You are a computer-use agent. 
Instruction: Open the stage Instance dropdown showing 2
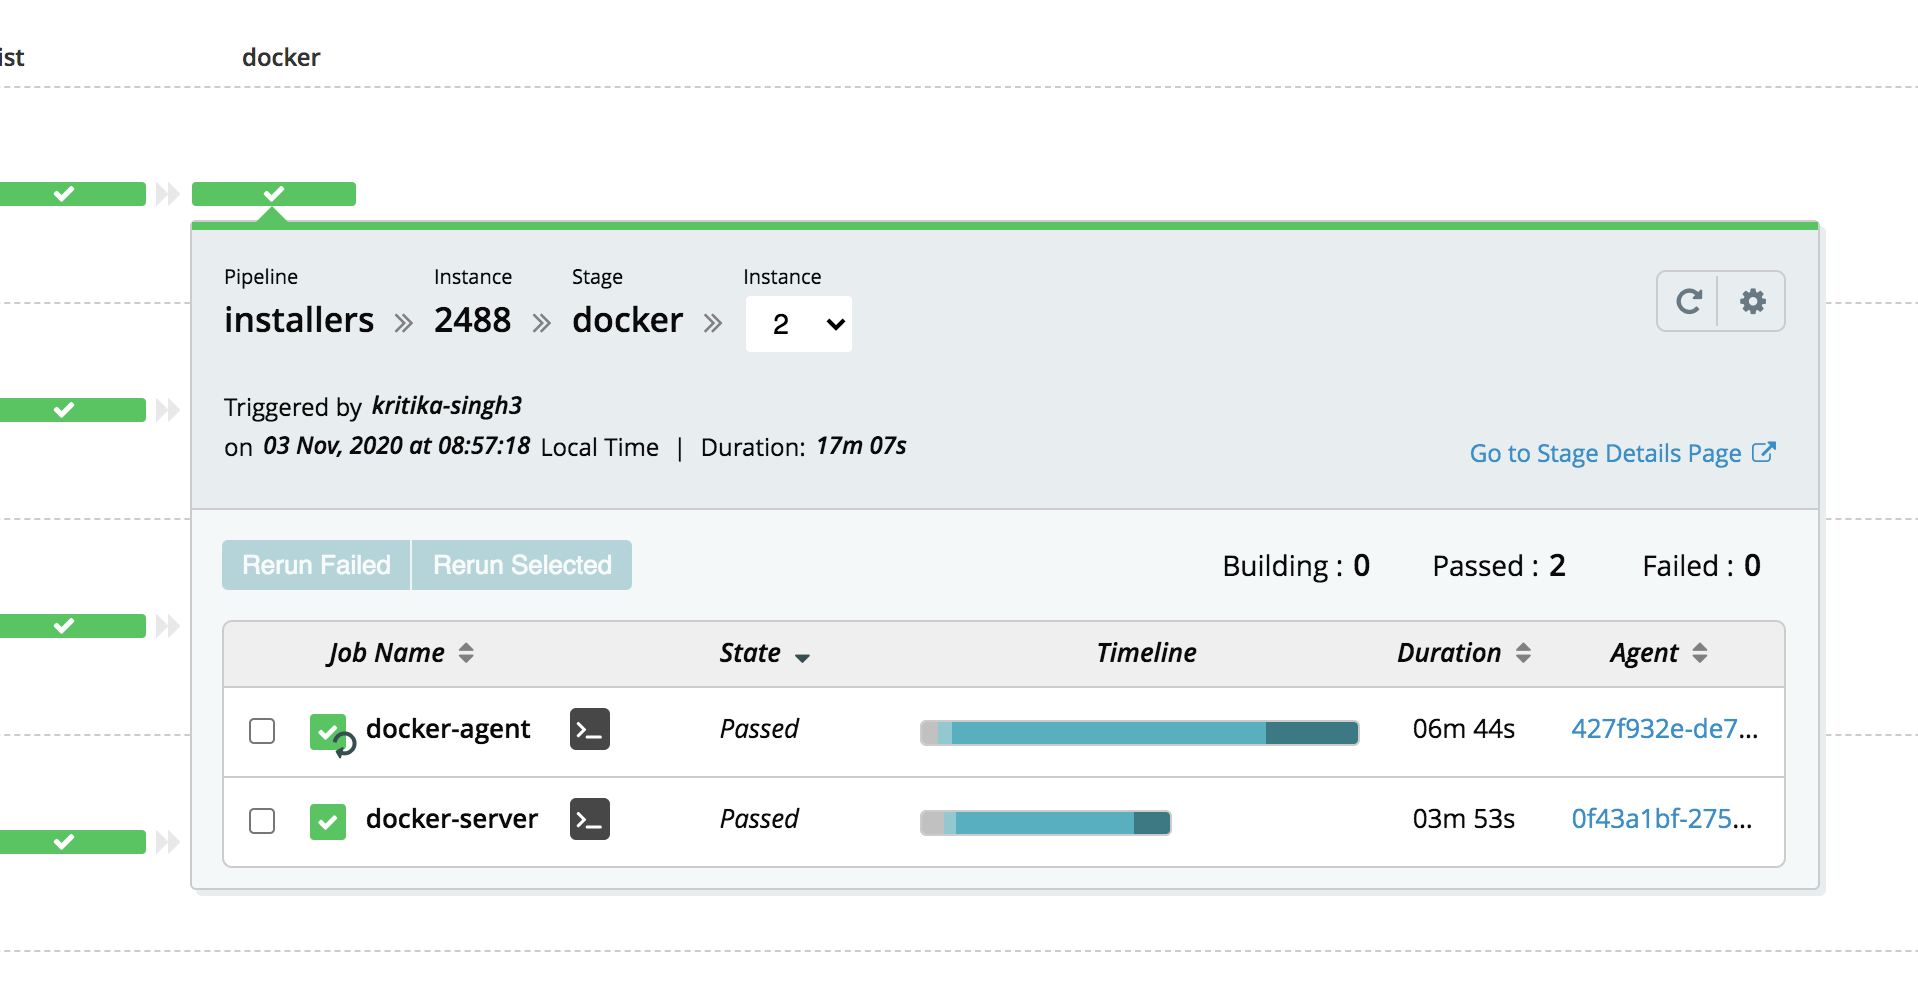point(799,324)
